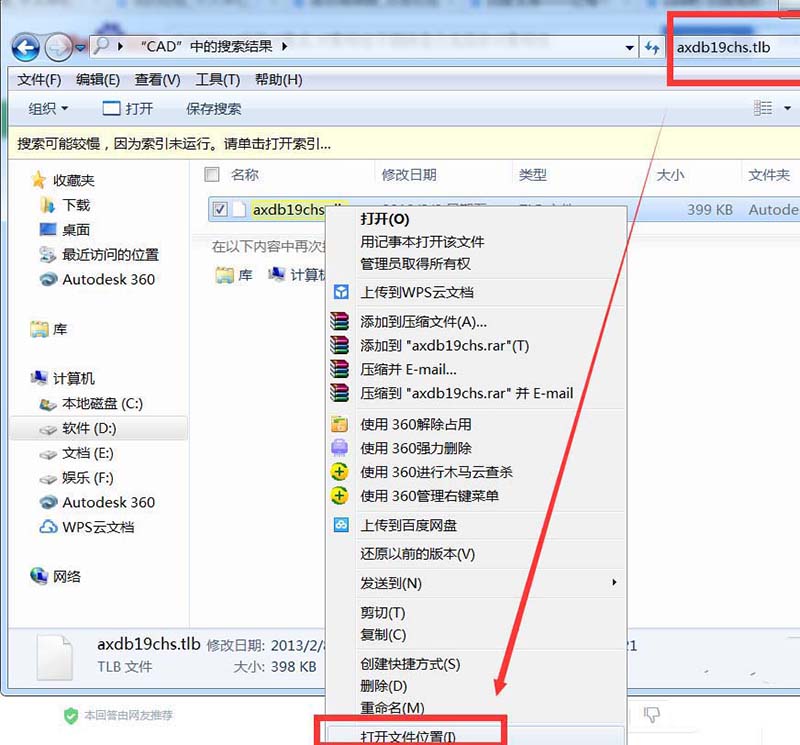Open the 工具(T) menu
The height and width of the screenshot is (745, 800).
[216, 78]
